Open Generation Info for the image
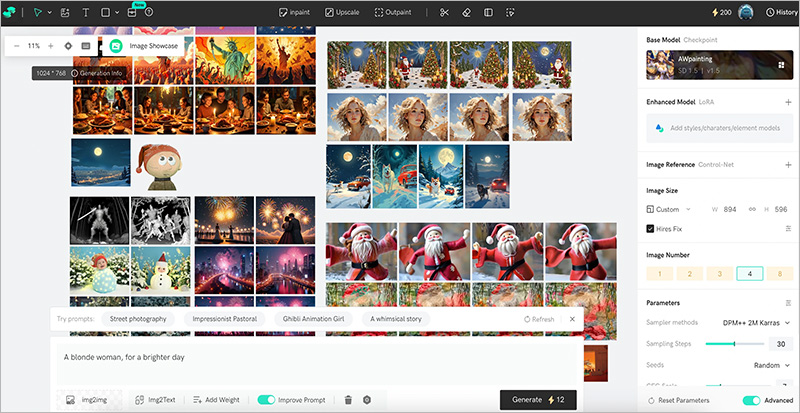Image resolution: width=800 pixels, height=413 pixels. (97, 73)
